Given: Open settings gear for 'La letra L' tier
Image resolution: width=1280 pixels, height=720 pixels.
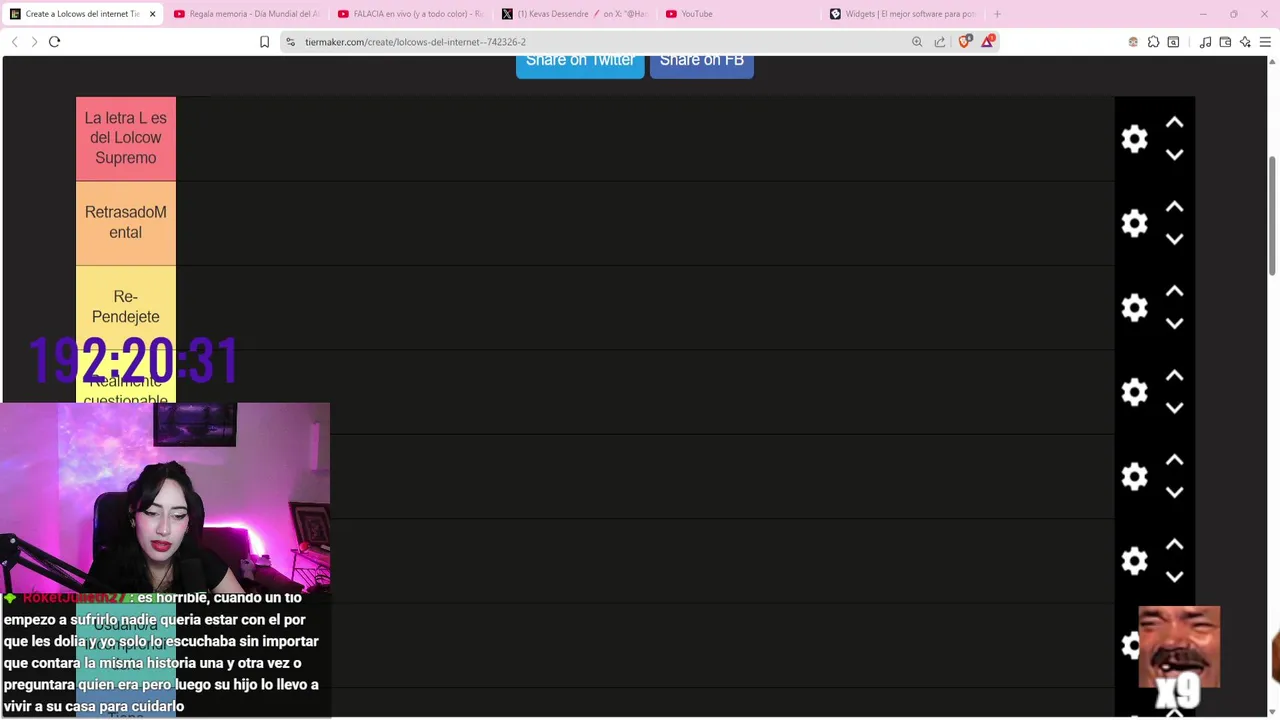Looking at the screenshot, I should click(x=1134, y=139).
